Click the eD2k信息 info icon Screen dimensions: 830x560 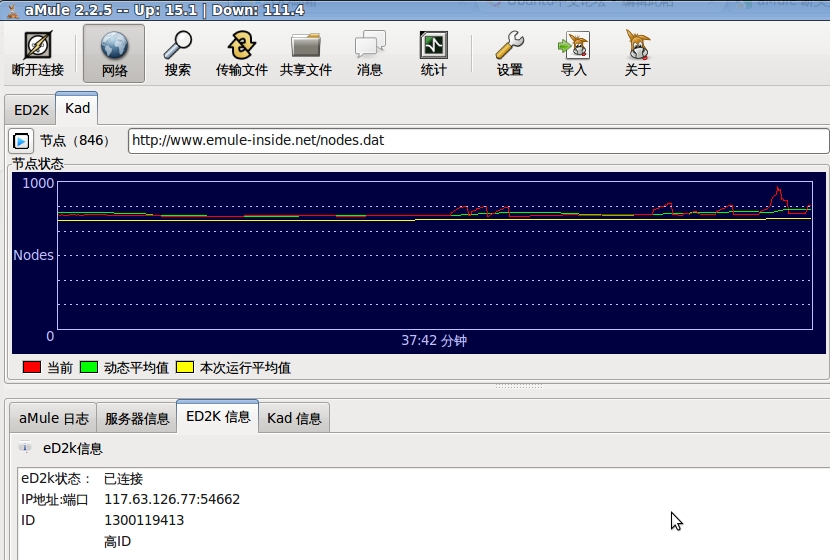click(25, 447)
